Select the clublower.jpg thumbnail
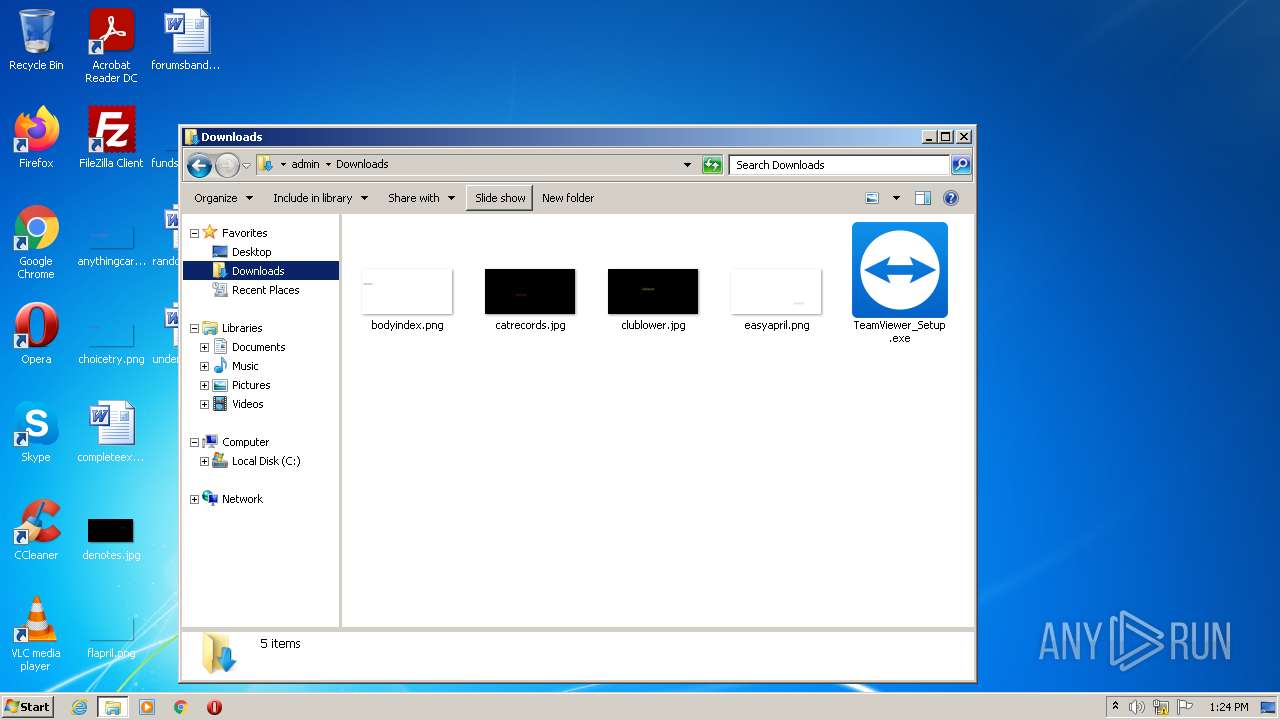 tap(653, 299)
